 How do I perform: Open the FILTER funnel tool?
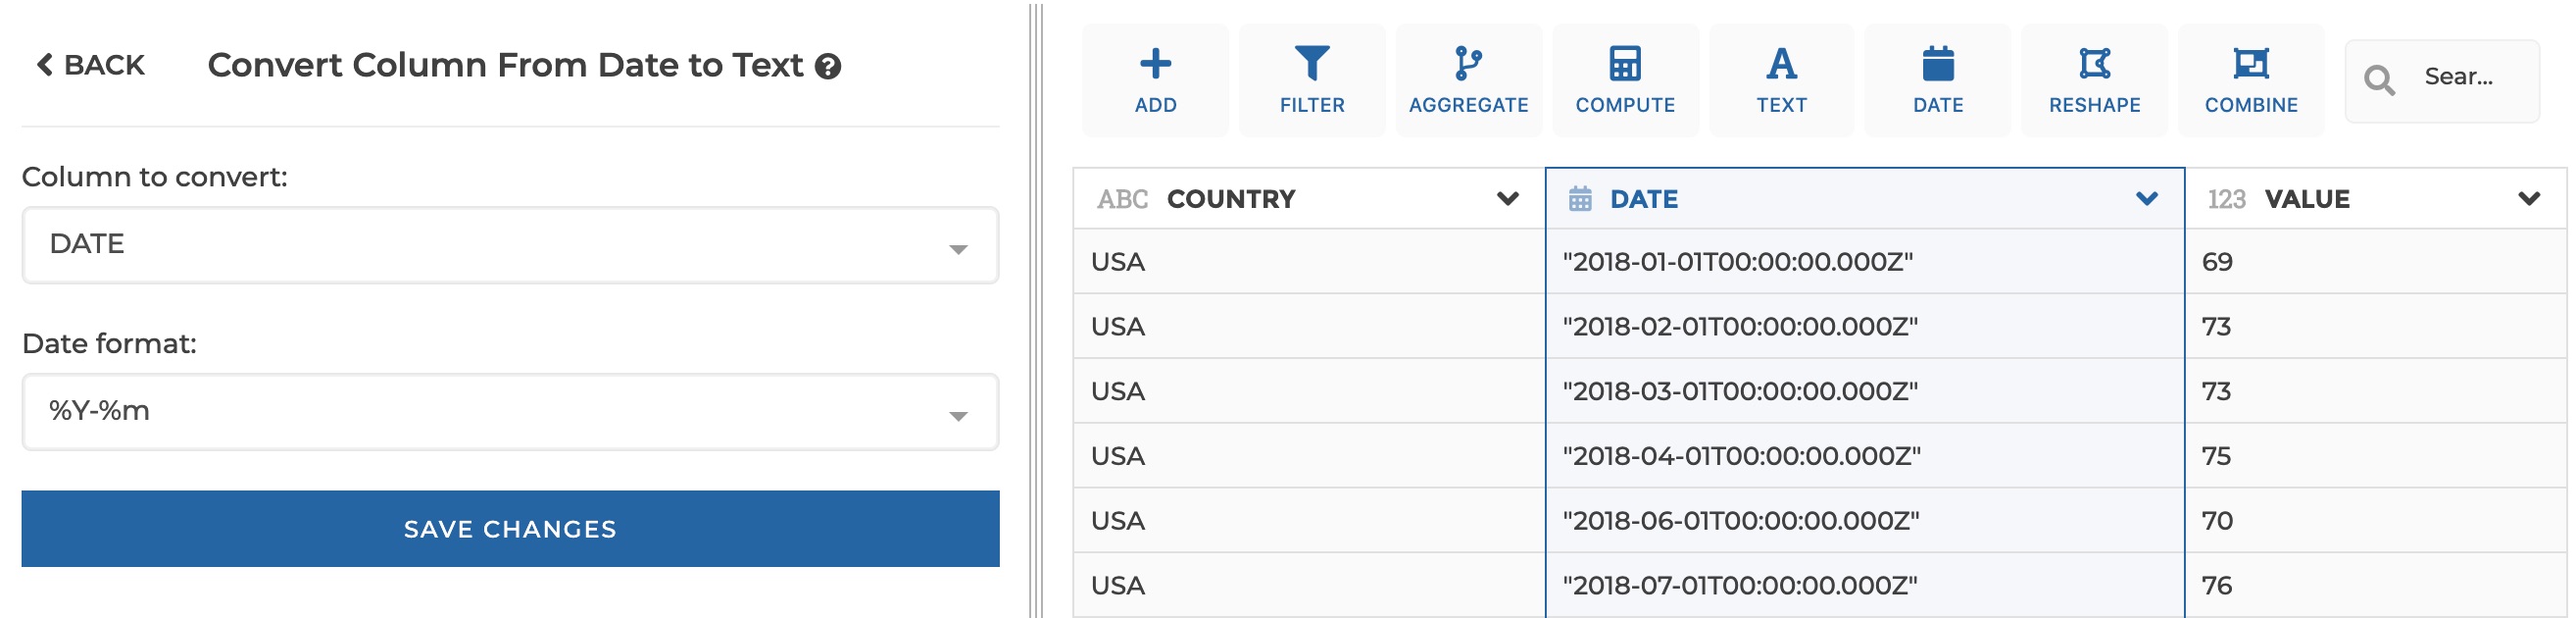pyautogui.click(x=1312, y=80)
